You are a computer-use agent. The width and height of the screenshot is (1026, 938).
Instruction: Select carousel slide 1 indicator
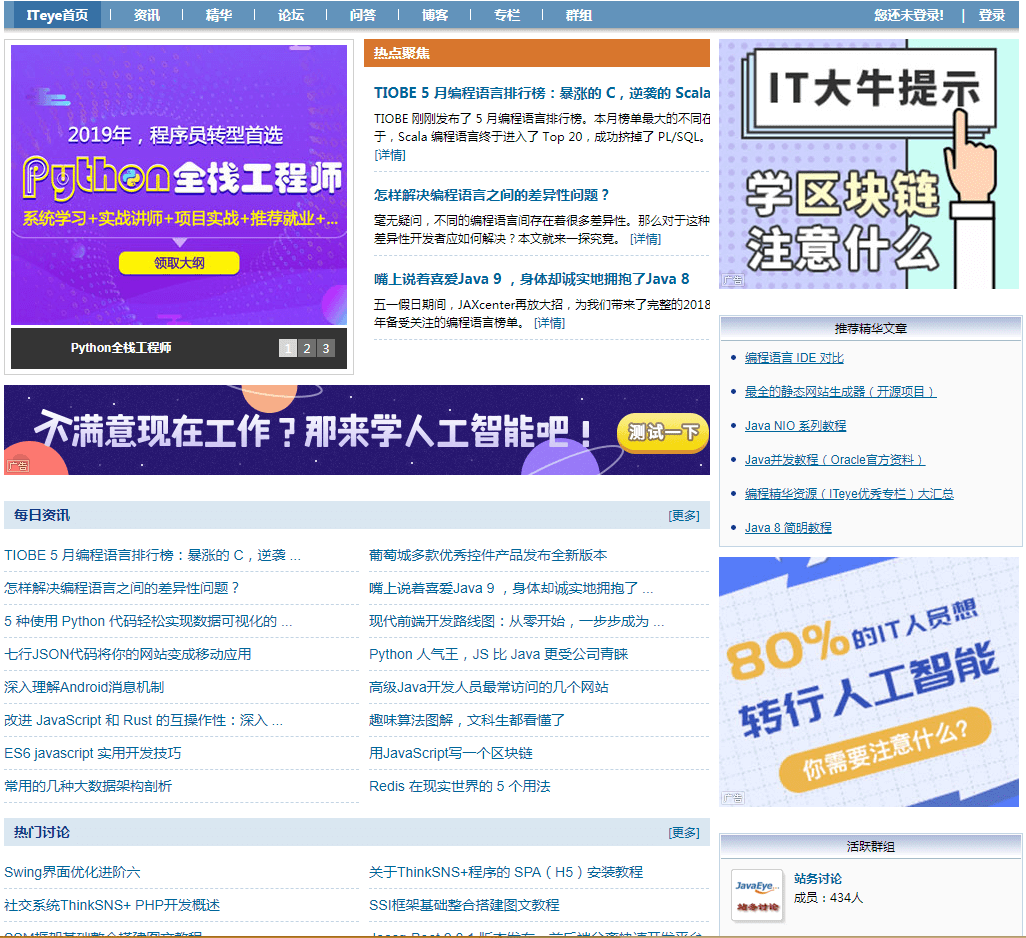[288, 348]
